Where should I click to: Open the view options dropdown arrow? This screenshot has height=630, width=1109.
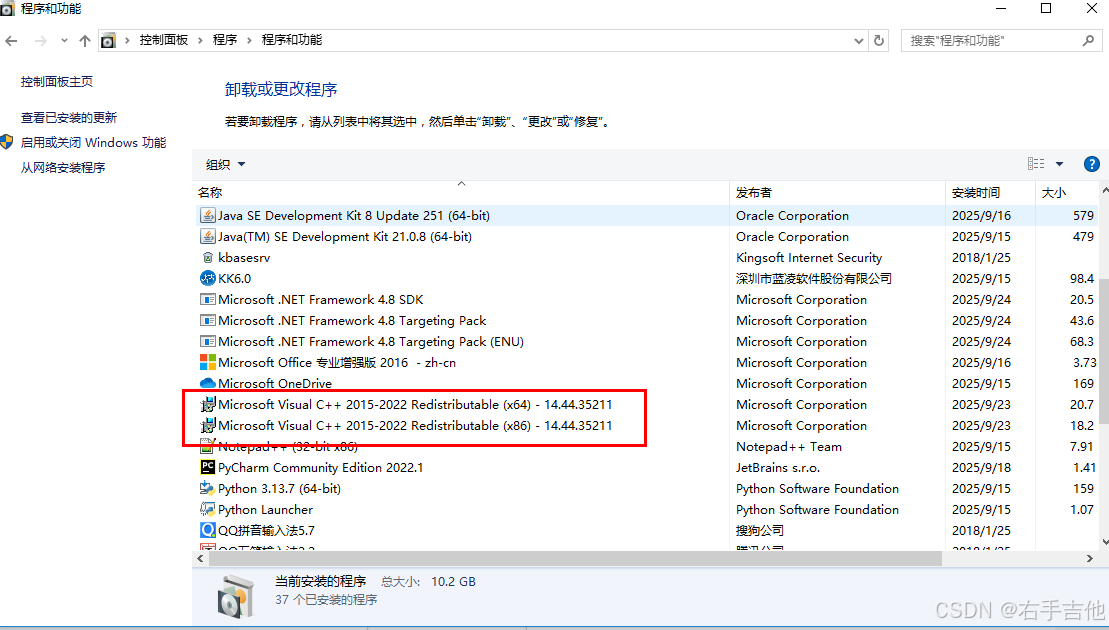(1059, 164)
